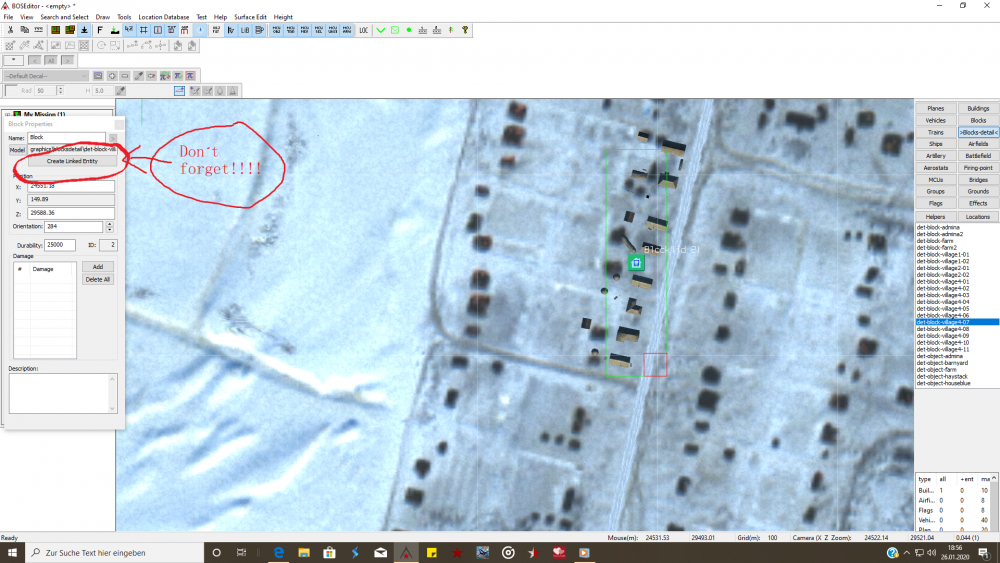This screenshot has width=1000, height=563.
Task: Click the OBJ FILT filter icon
Action: [x=216, y=30]
